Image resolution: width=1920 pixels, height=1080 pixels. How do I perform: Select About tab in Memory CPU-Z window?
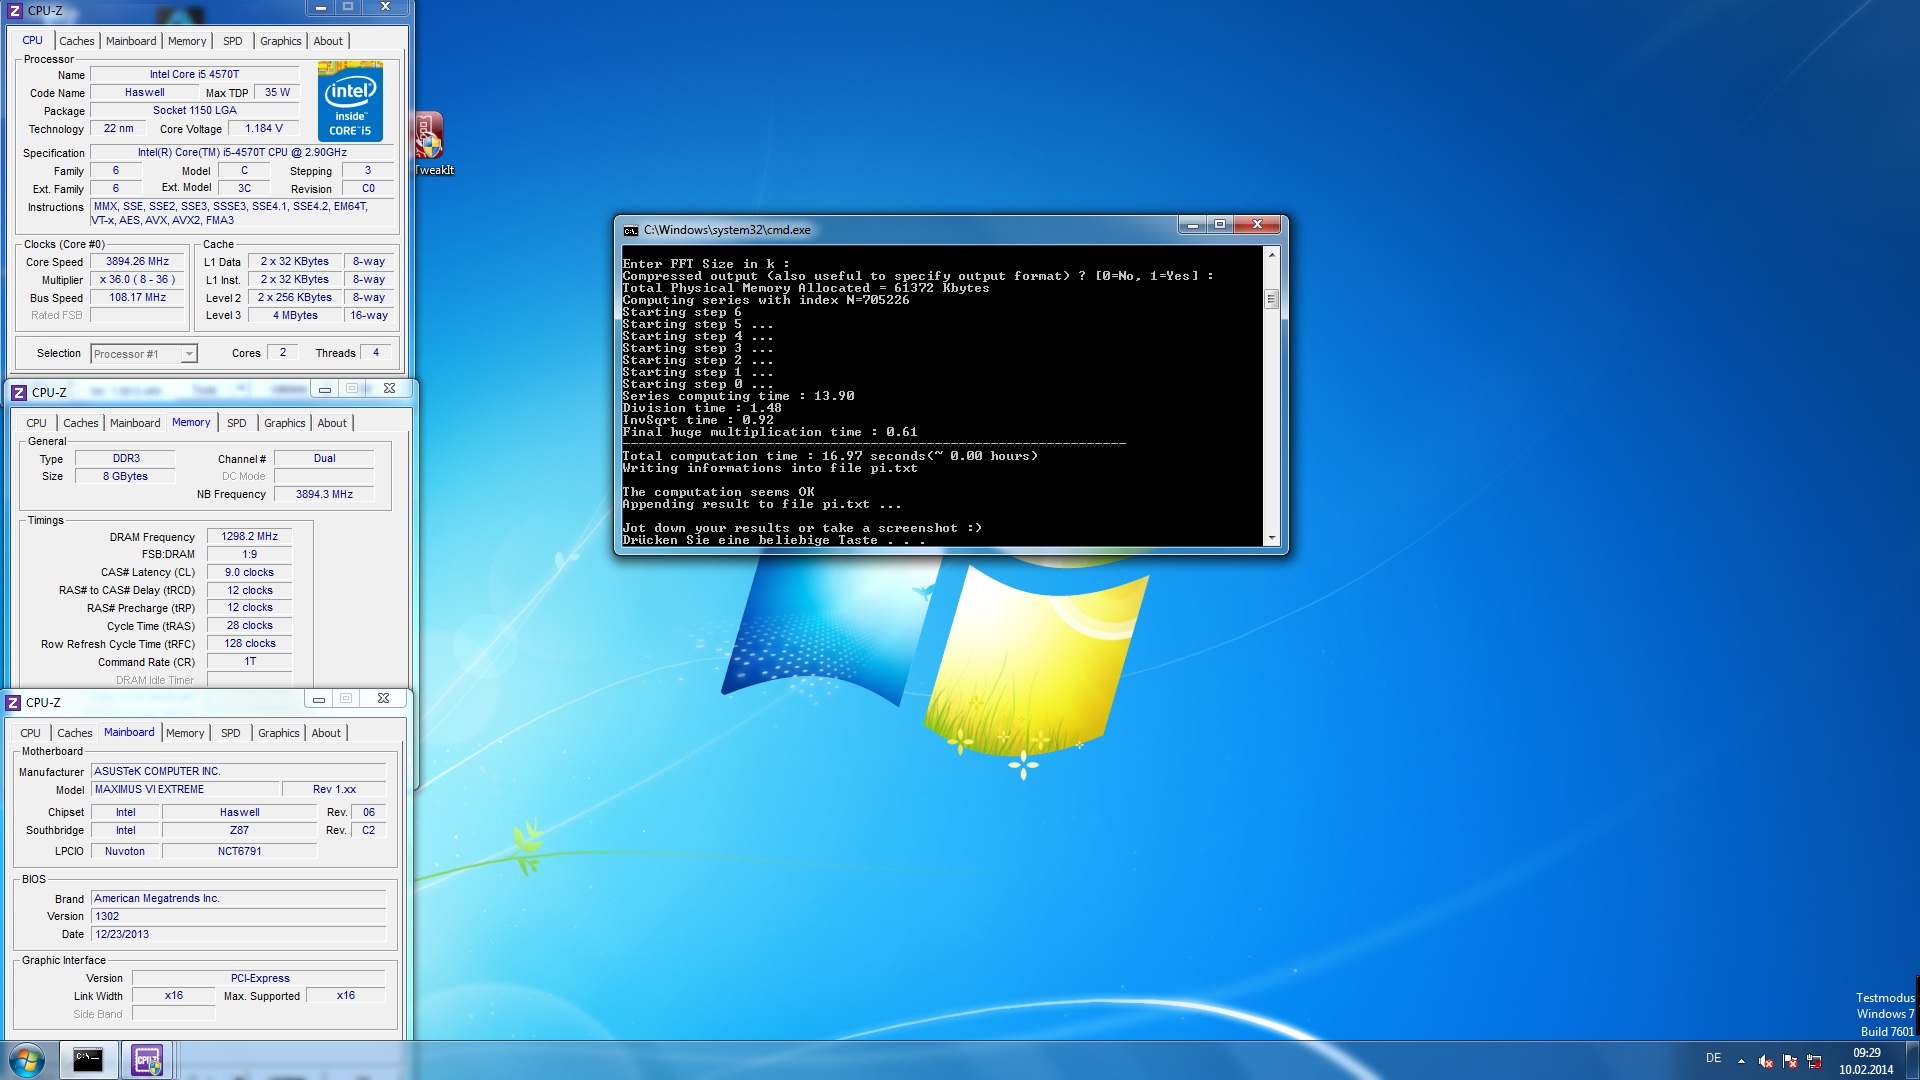pyautogui.click(x=332, y=423)
